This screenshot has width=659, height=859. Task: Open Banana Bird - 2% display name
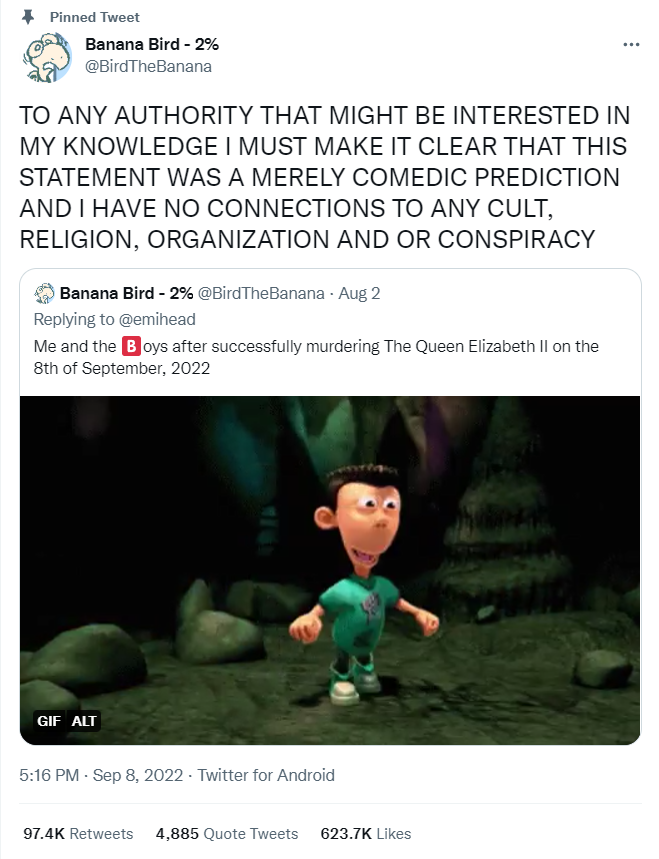pos(152,44)
